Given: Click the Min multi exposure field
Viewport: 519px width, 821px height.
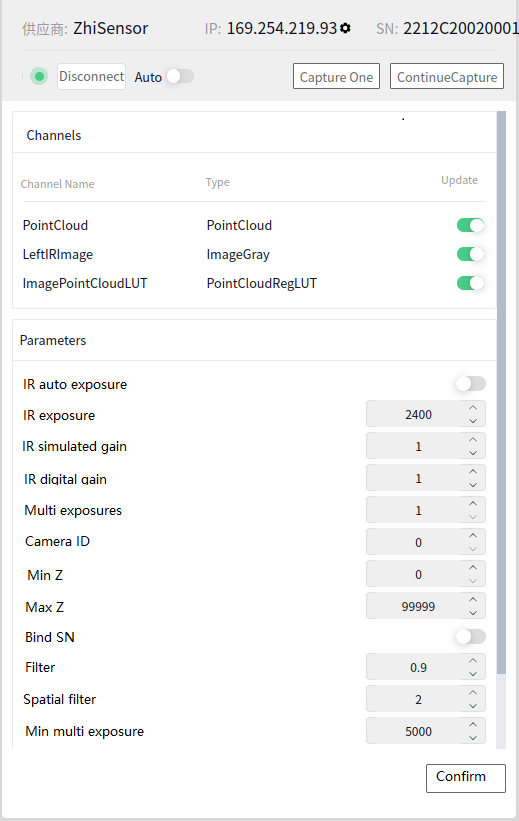Looking at the screenshot, I should [425, 731].
